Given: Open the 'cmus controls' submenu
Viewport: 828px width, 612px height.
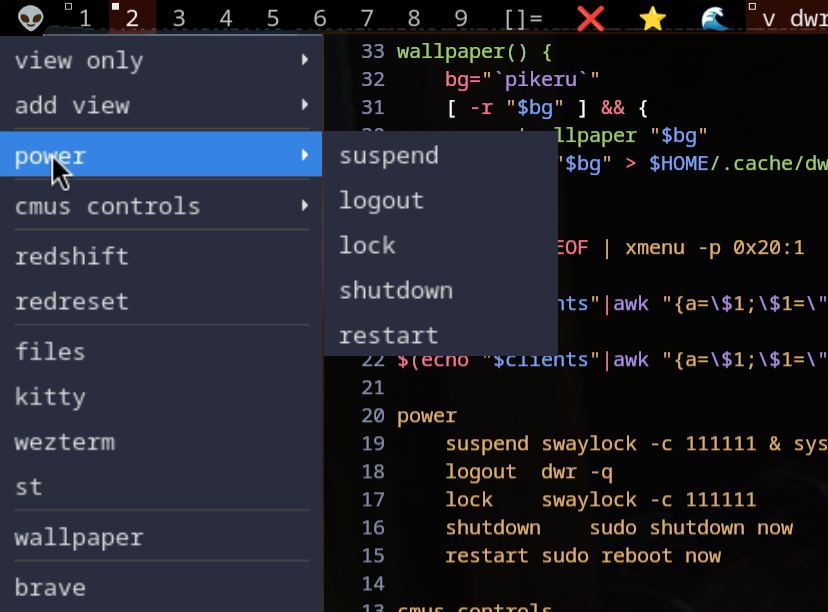Looking at the screenshot, I should [x=161, y=205].
